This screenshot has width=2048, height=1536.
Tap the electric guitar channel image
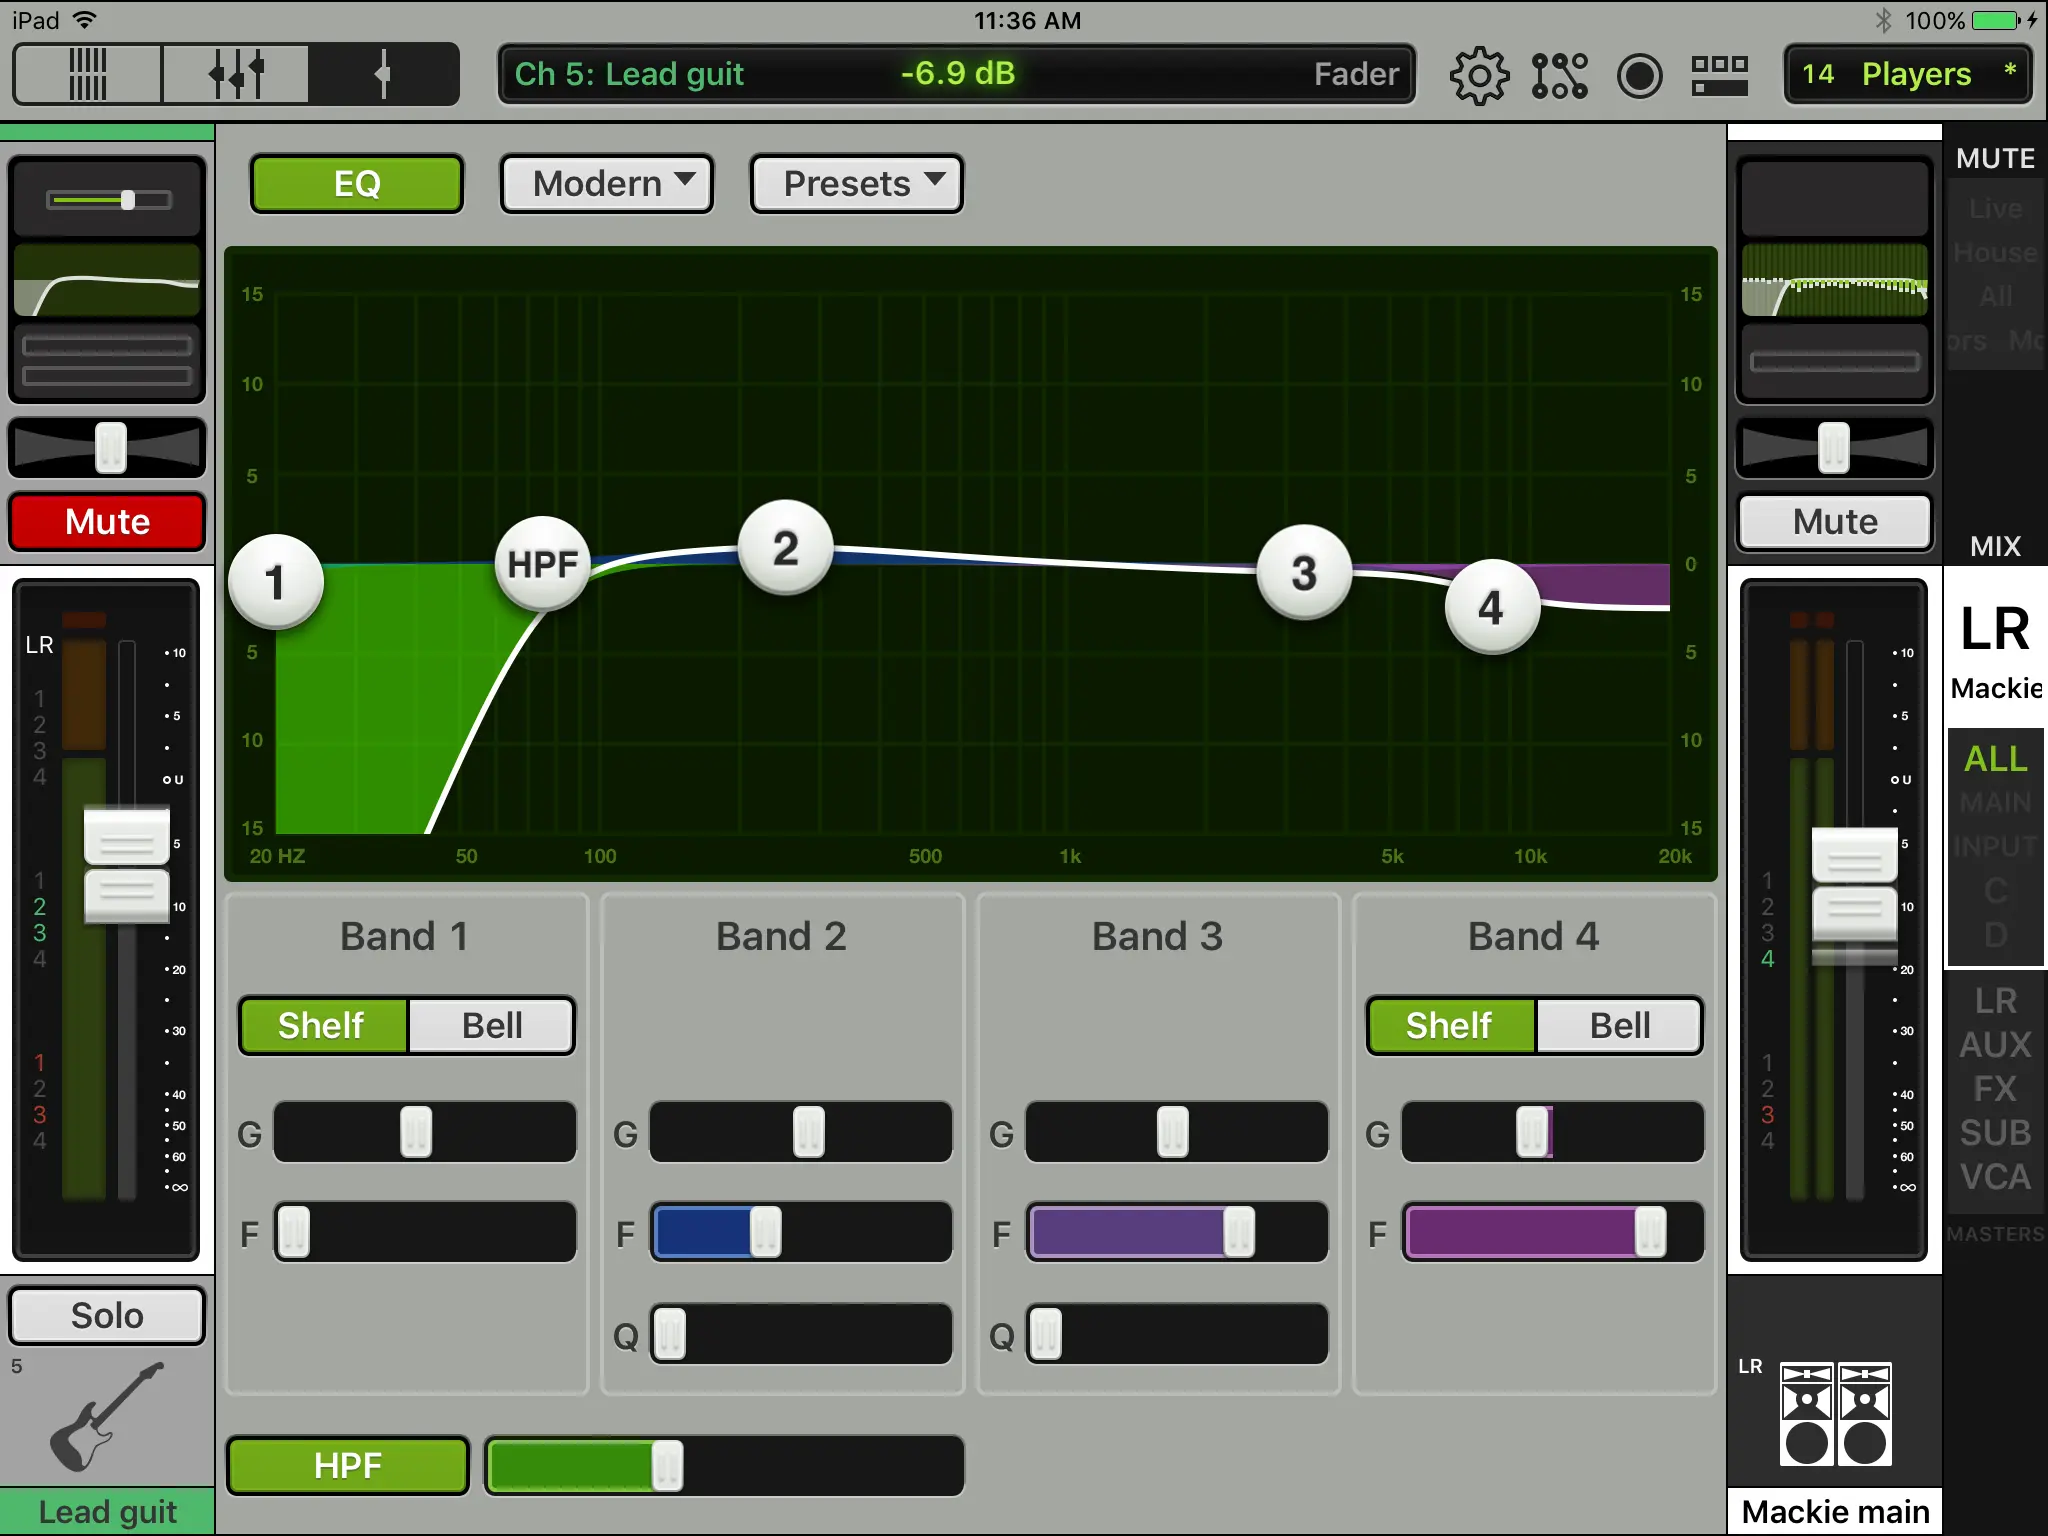coord(106,1416)
